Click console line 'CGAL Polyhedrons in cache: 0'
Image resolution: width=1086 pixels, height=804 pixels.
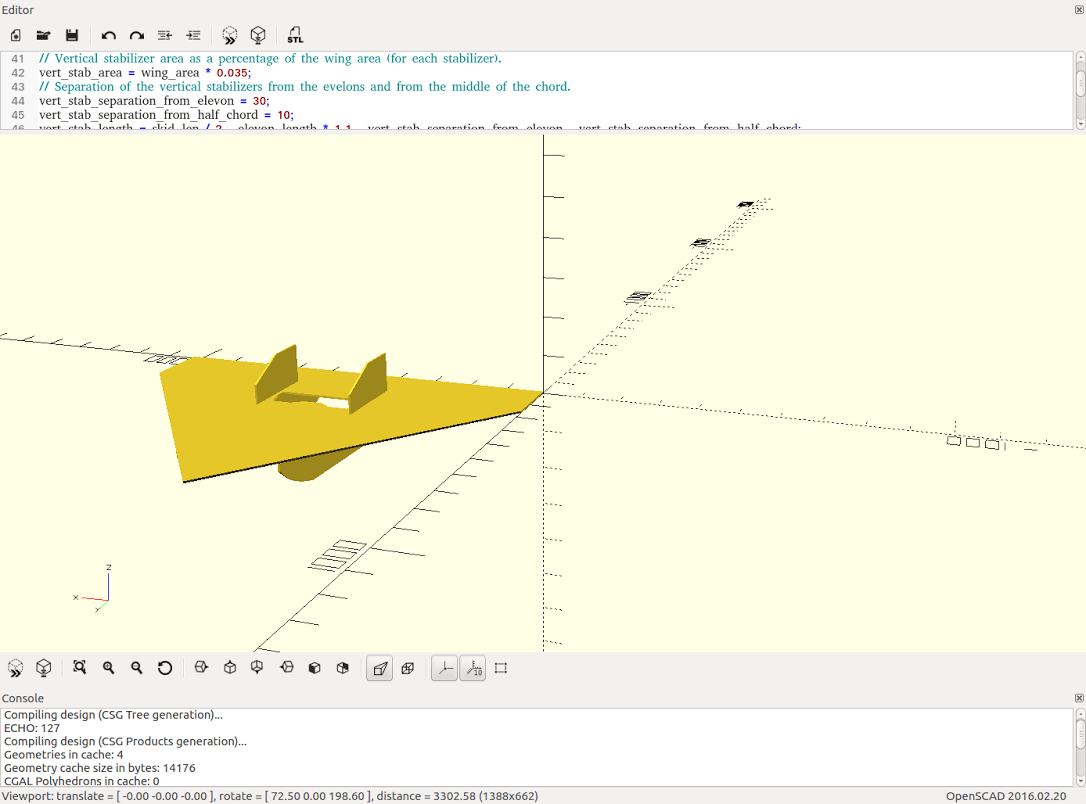(82, 780)
